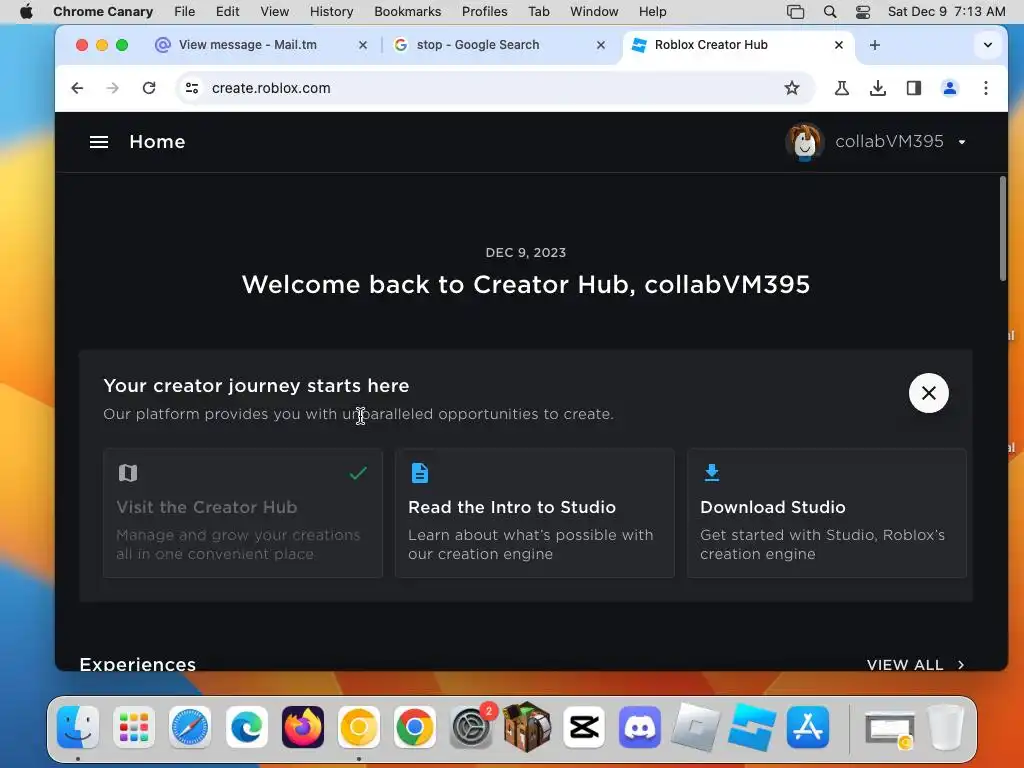Open Spotlight search in menu bar
The height and width of the screenshot is (768, 1024).
829,11
